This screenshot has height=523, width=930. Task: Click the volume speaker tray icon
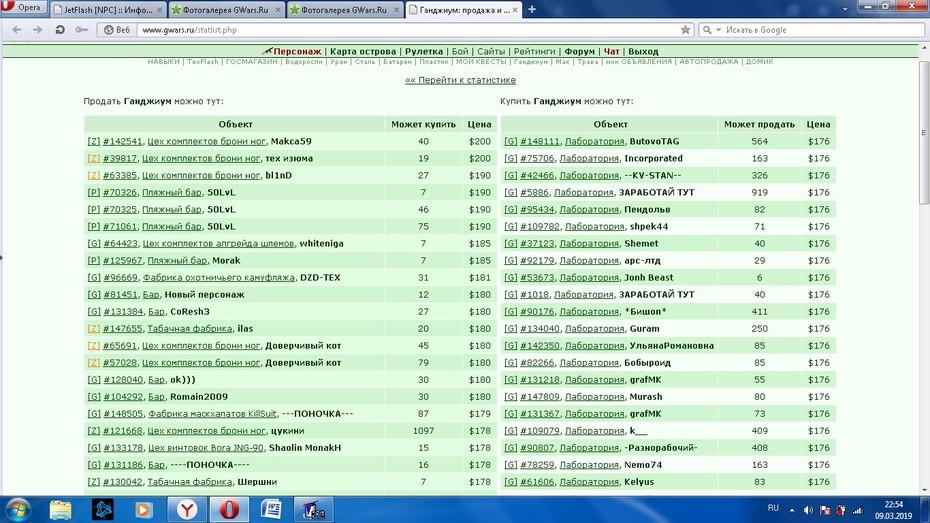pyautogui.click(x=808, y=510)
